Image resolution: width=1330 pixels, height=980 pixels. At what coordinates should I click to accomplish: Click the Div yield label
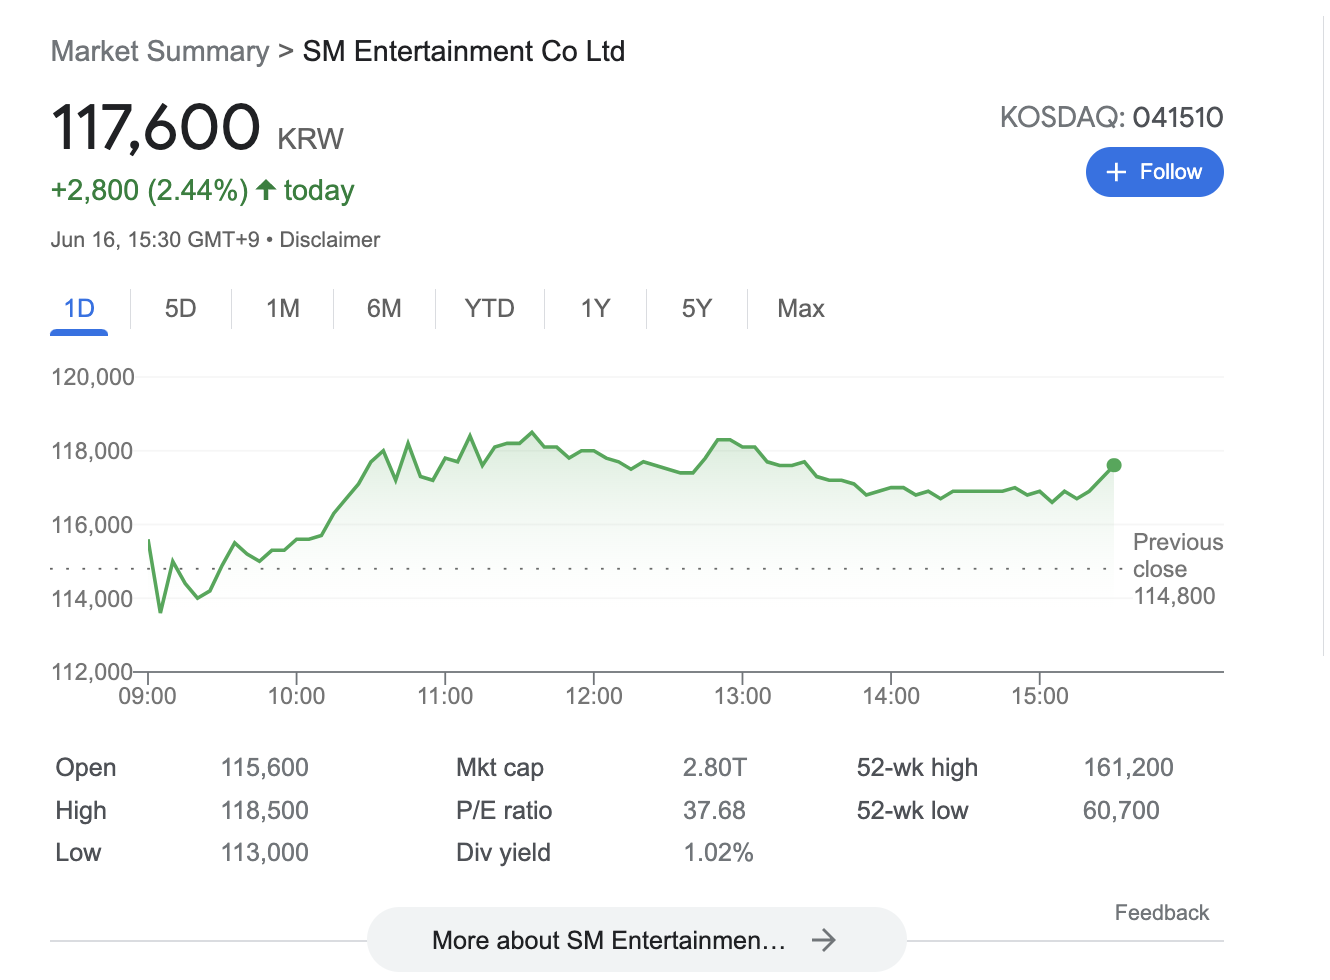pyautogui.click(x=503, y=853)
